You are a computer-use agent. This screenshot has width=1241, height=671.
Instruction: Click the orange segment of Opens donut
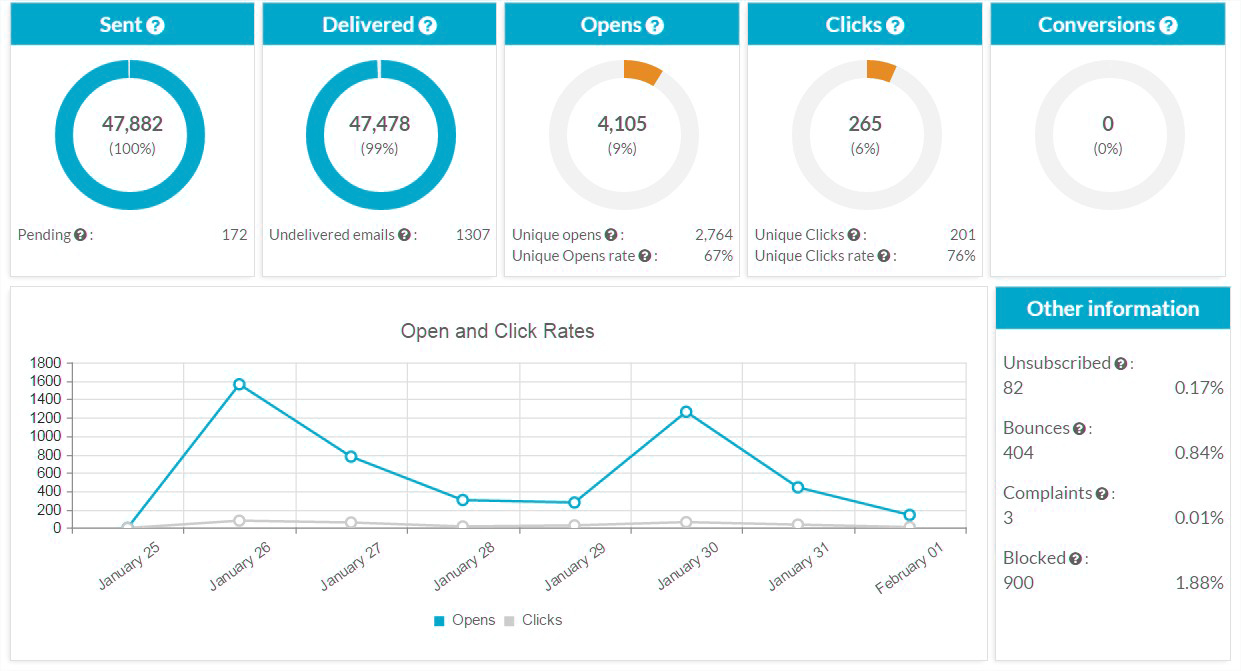tap(643, 70)
